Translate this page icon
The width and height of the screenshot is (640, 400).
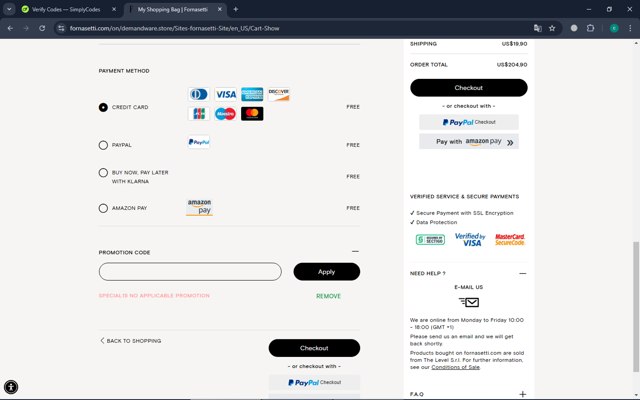click(538, 28)
